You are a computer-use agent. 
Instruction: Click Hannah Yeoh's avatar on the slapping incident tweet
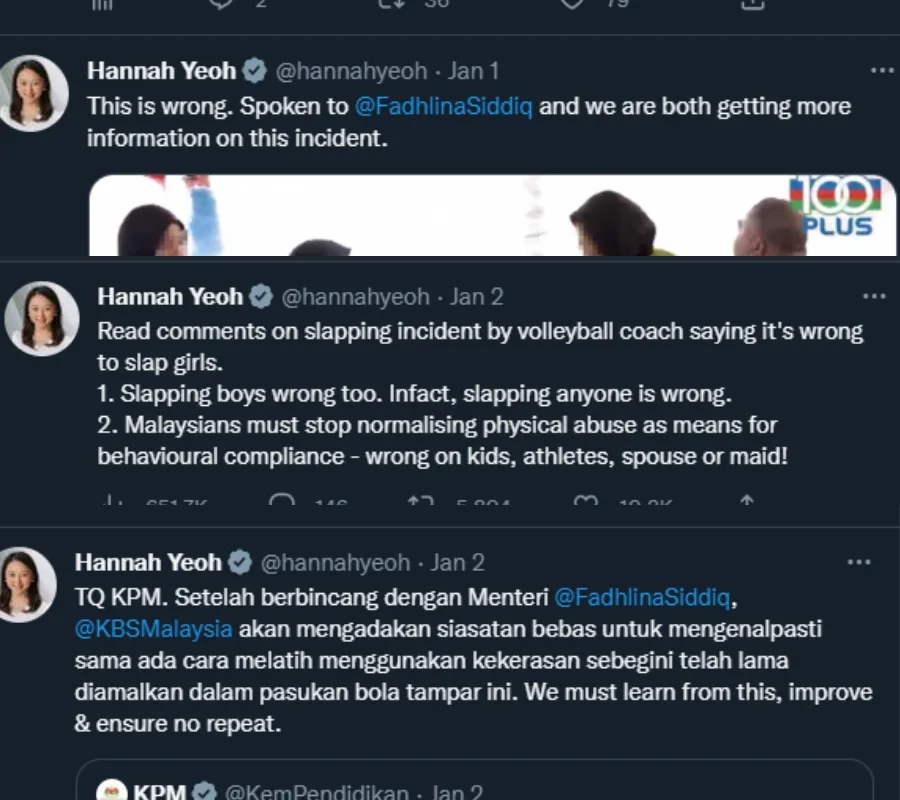click(41, 318)
